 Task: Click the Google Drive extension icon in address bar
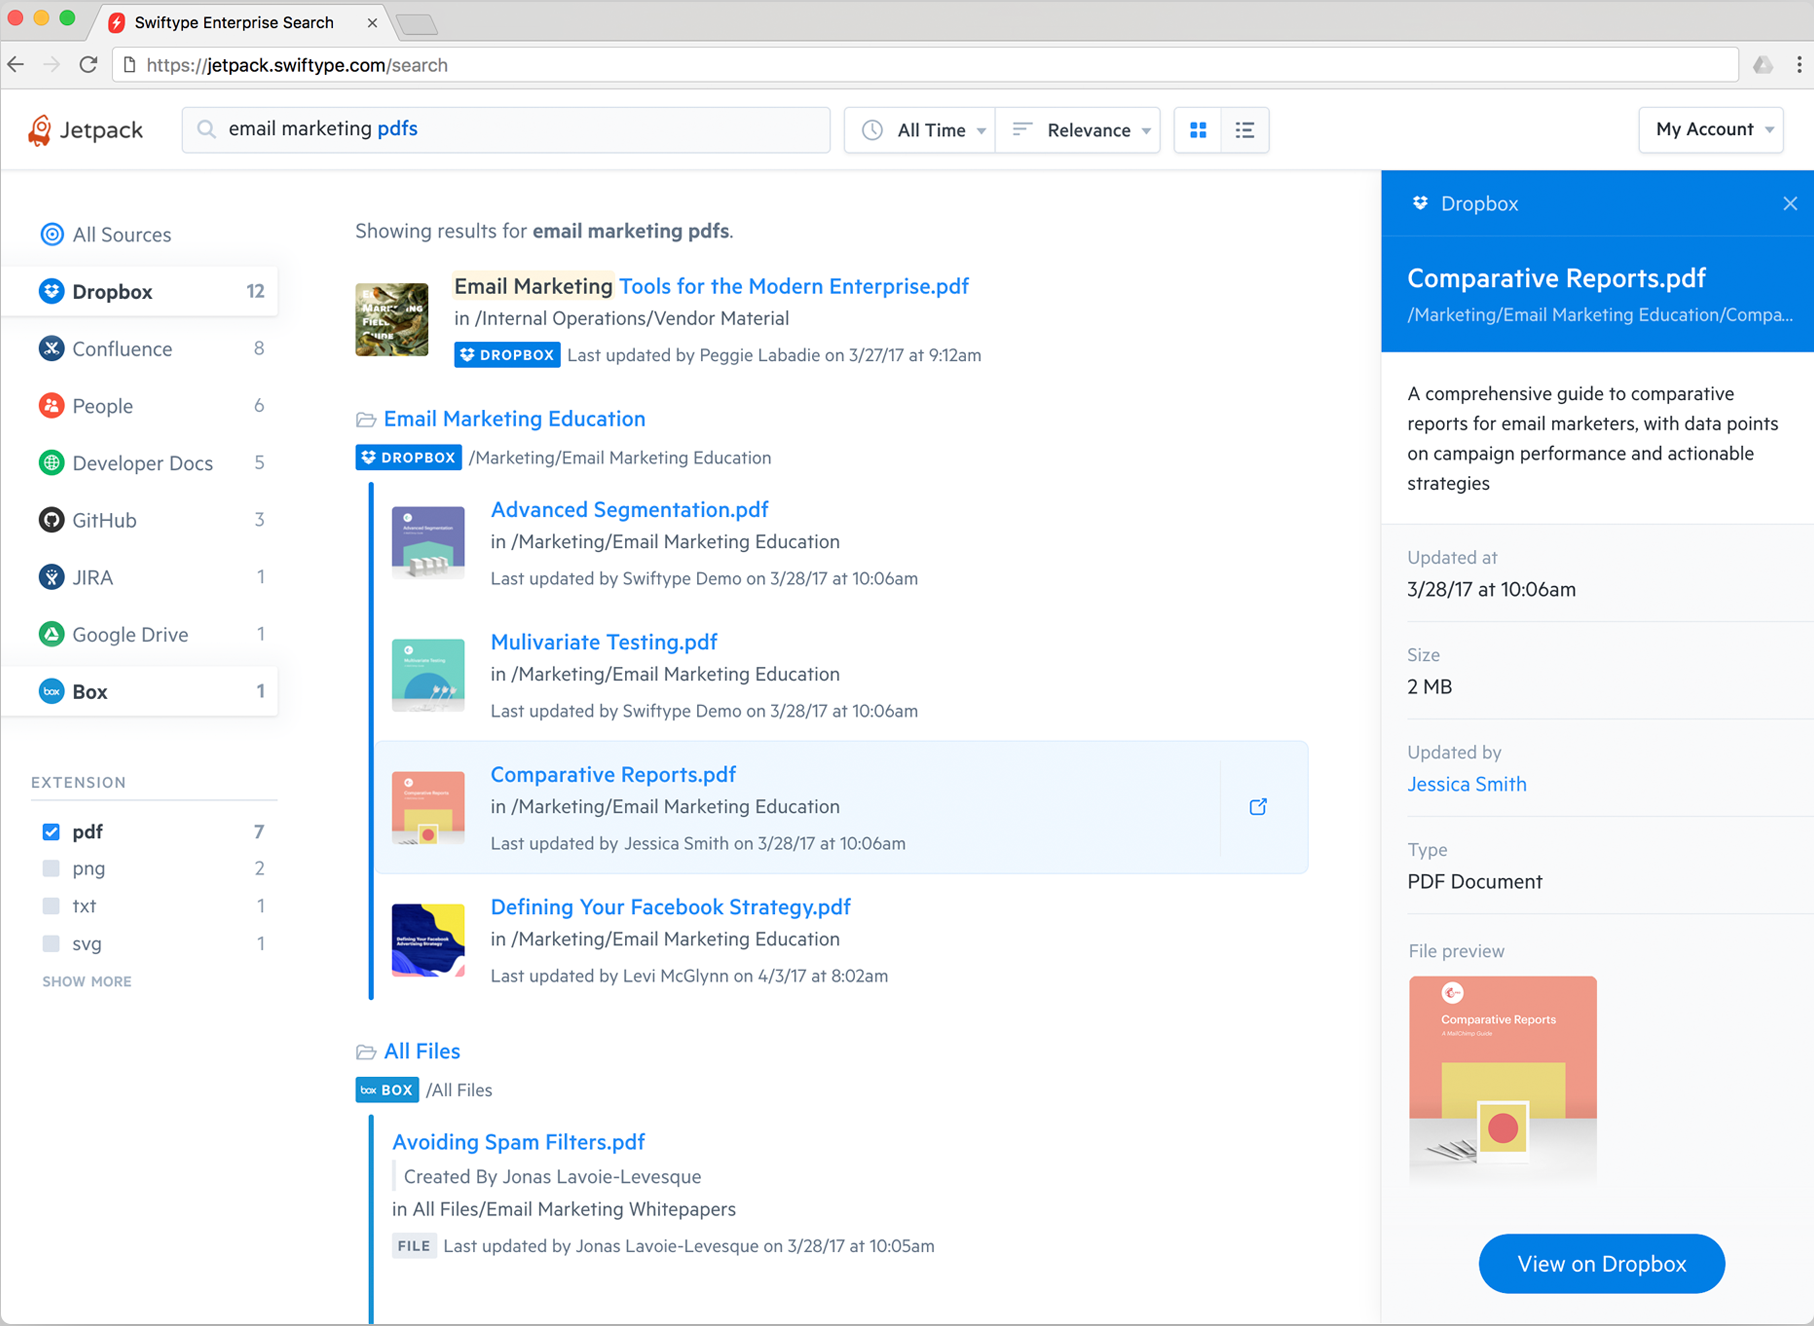1762,65
